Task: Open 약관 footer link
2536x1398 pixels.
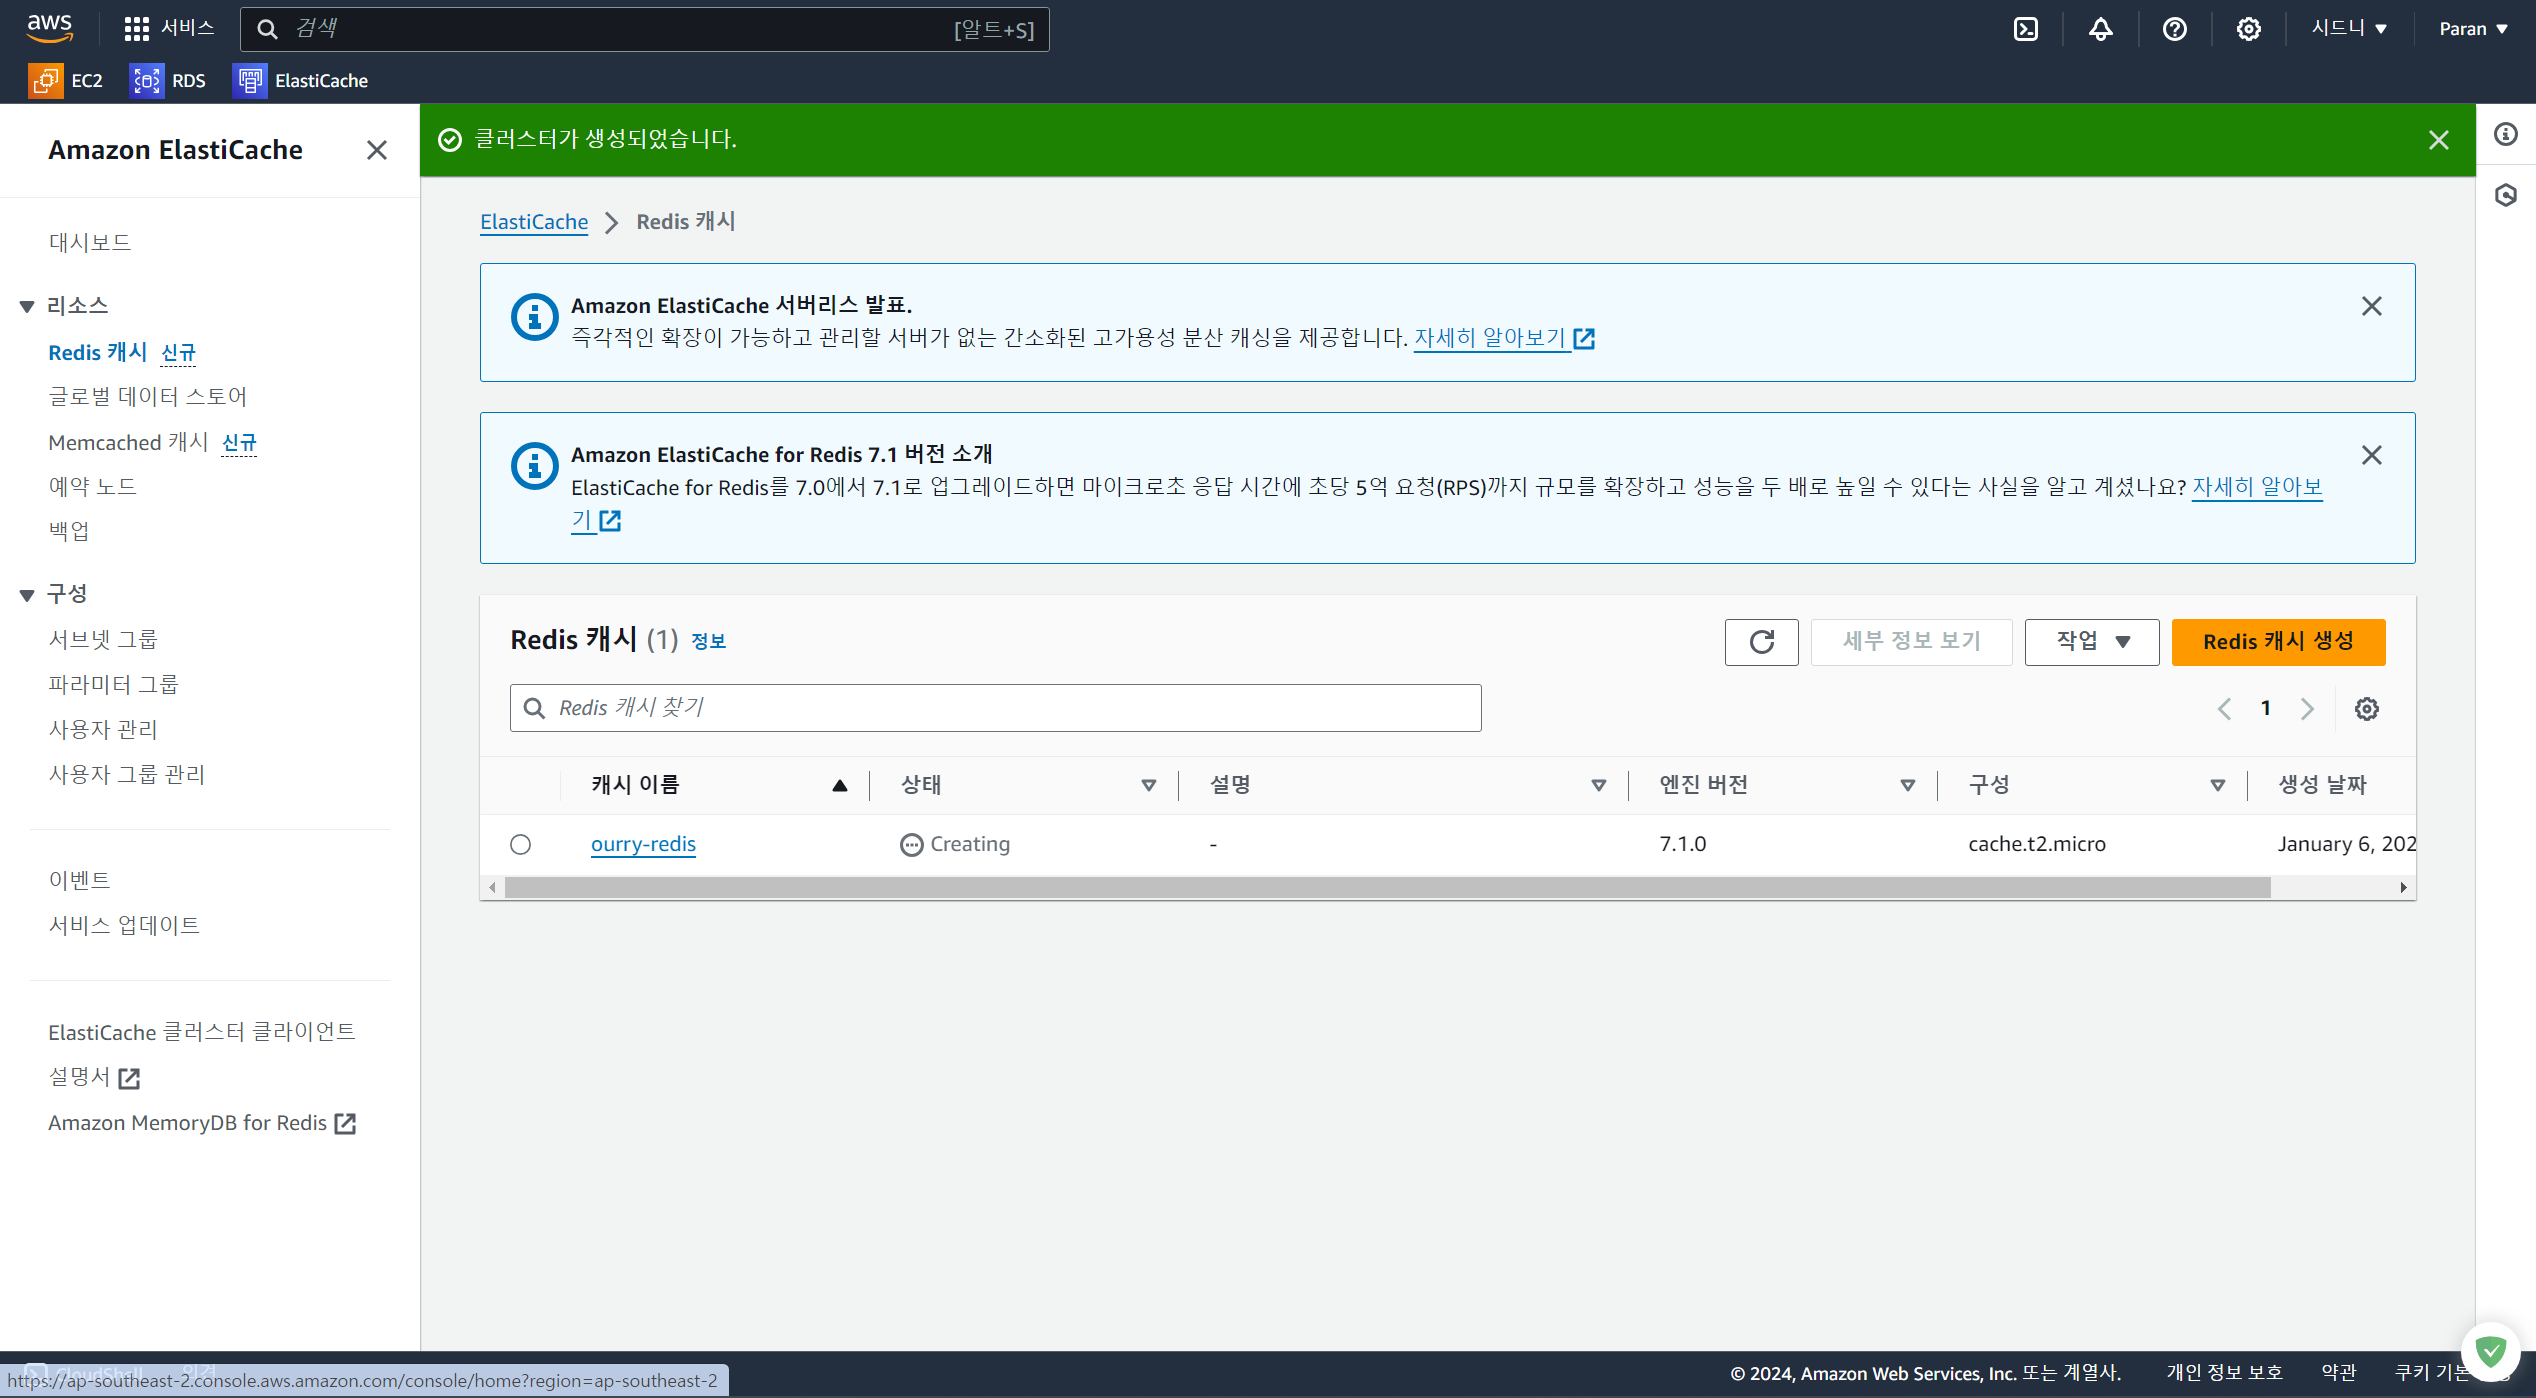Action: click(x=2338, y=1374)
